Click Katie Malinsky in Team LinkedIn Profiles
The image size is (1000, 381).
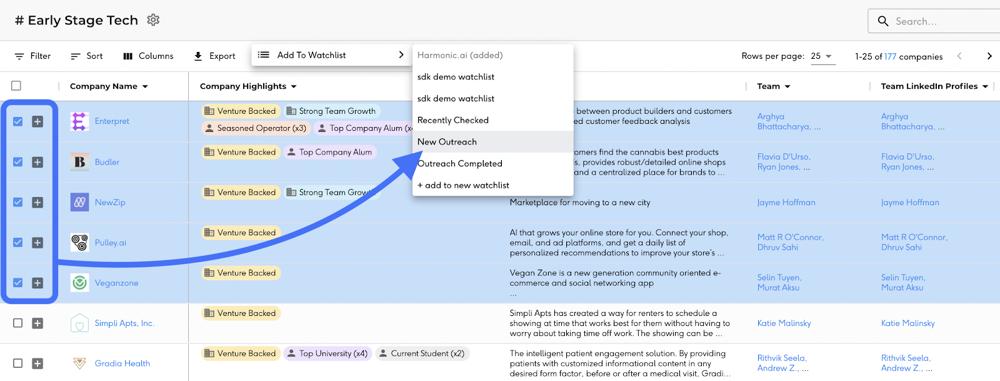(908, 323)
